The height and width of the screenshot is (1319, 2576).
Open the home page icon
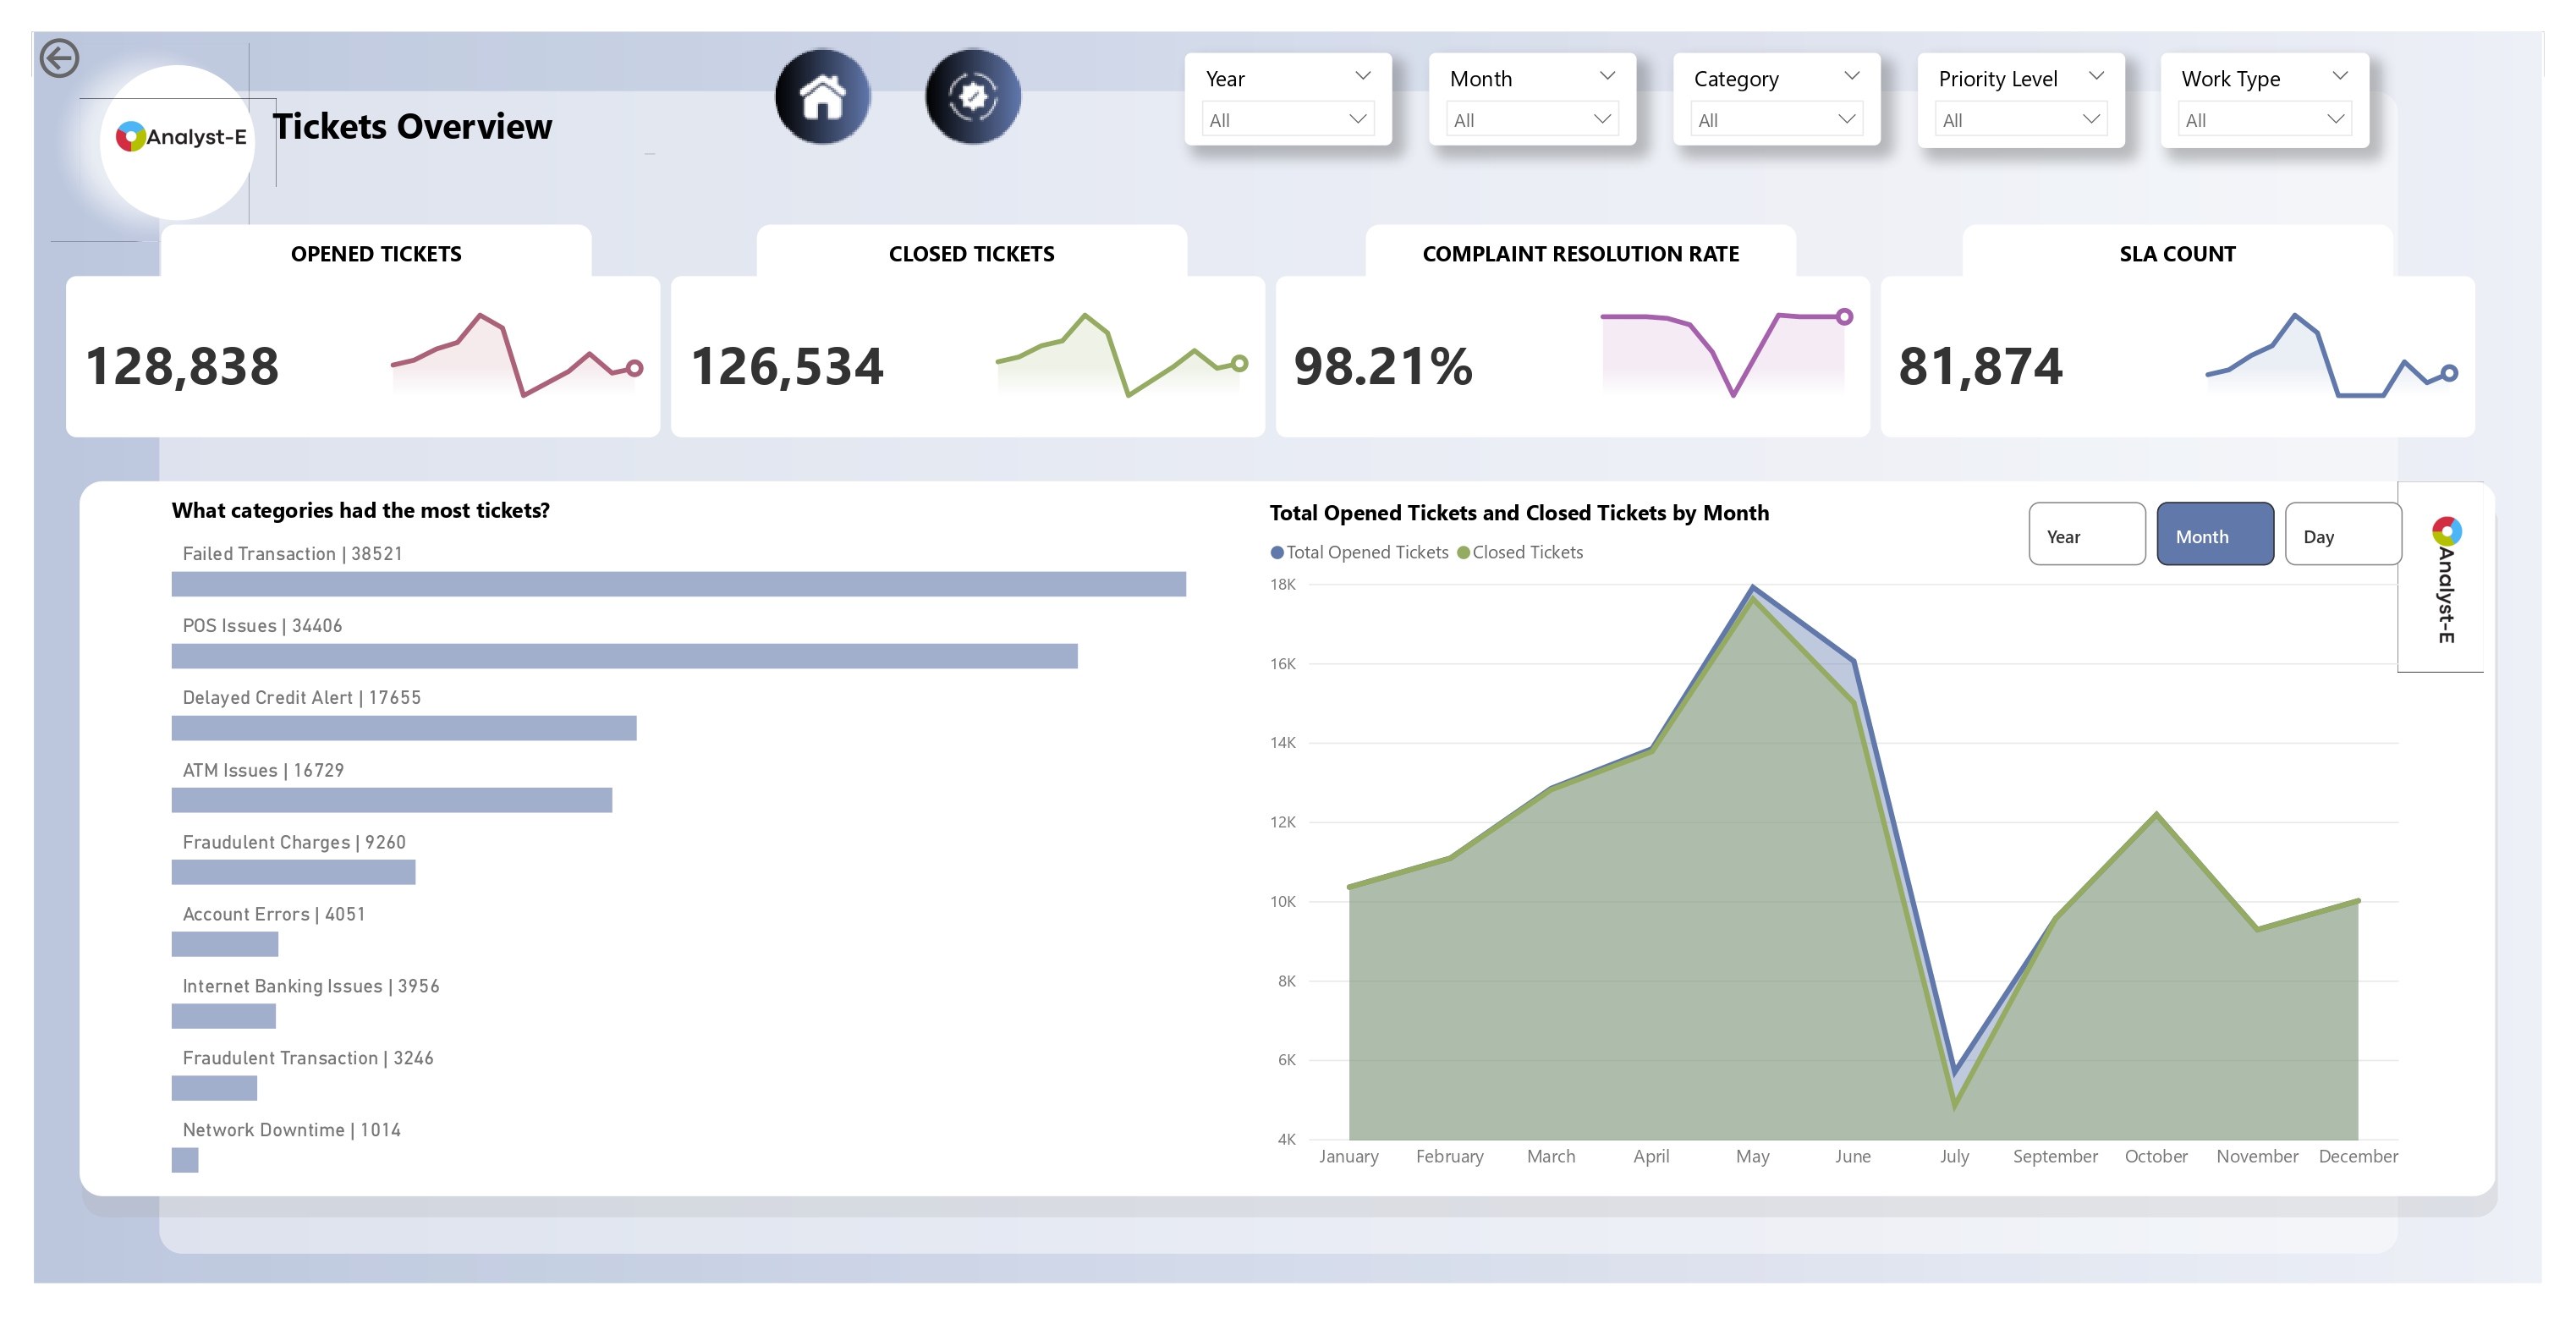pyautogui.click(x=822, y=97)
